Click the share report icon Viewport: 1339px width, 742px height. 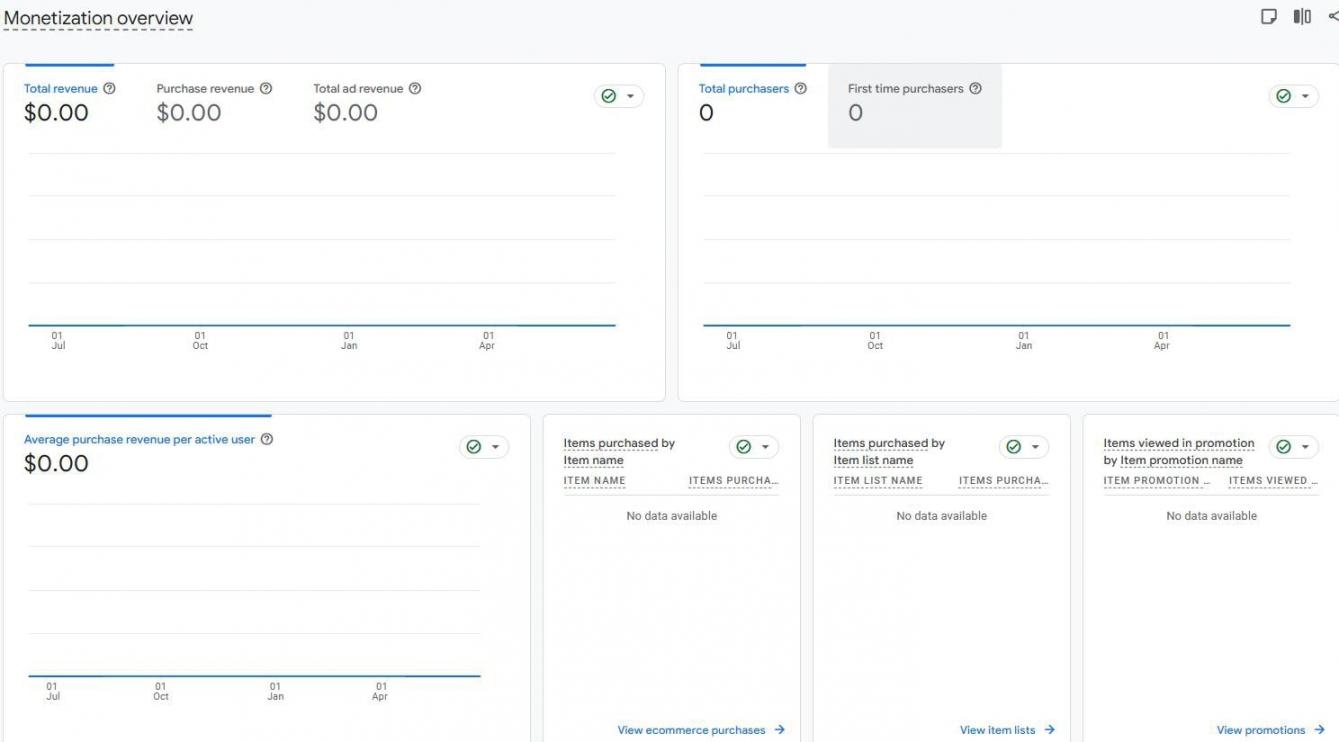point(1332,17)
